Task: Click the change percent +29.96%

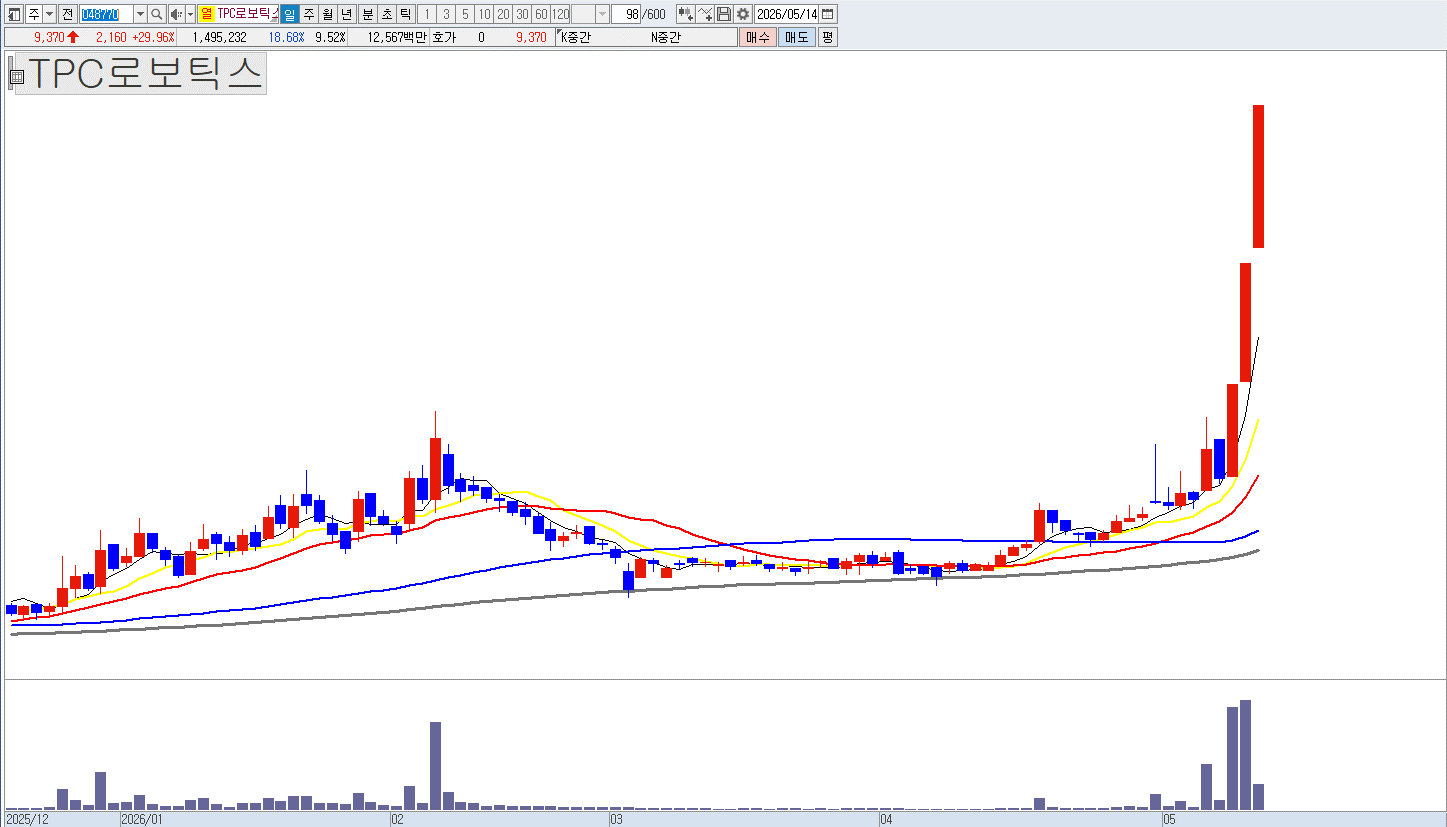Action: (153, 37)
